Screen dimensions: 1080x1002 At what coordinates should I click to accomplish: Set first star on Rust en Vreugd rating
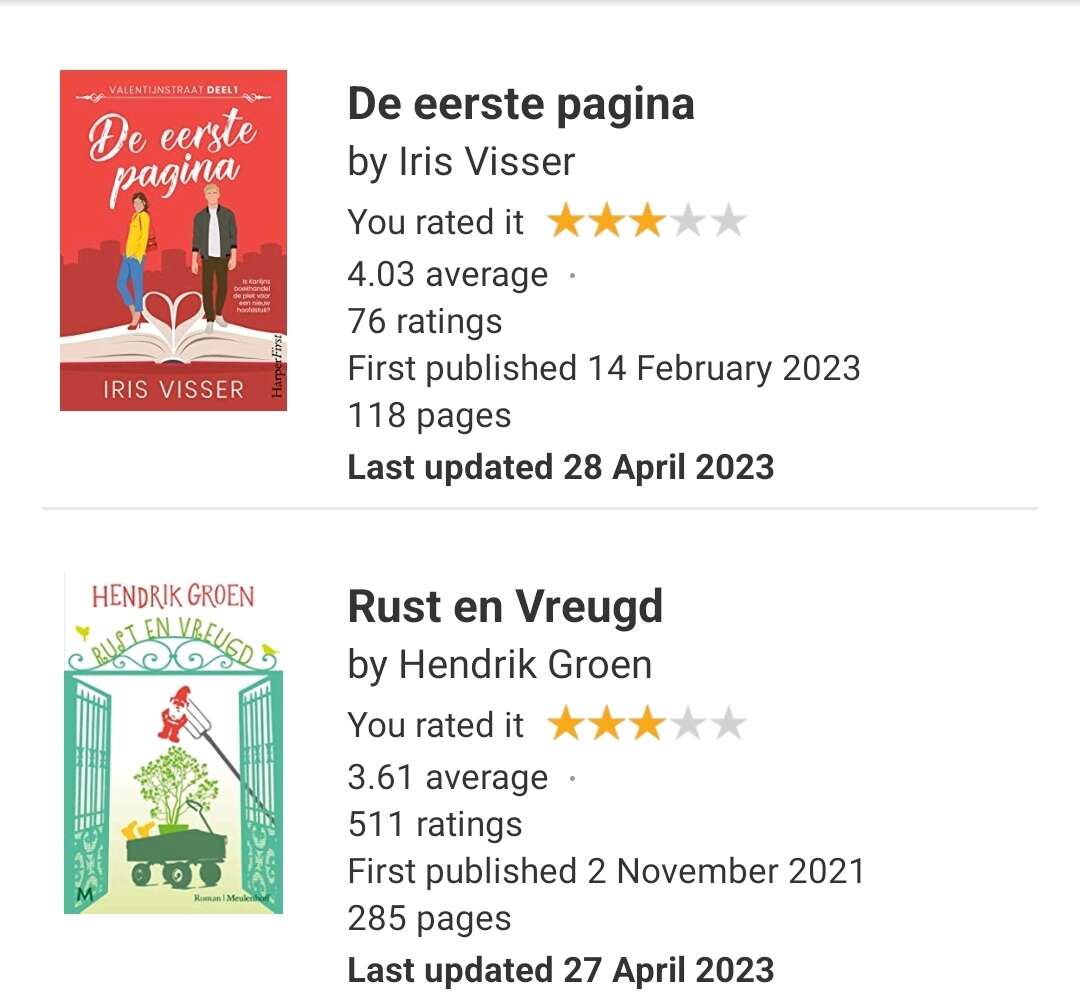[566, 724]
